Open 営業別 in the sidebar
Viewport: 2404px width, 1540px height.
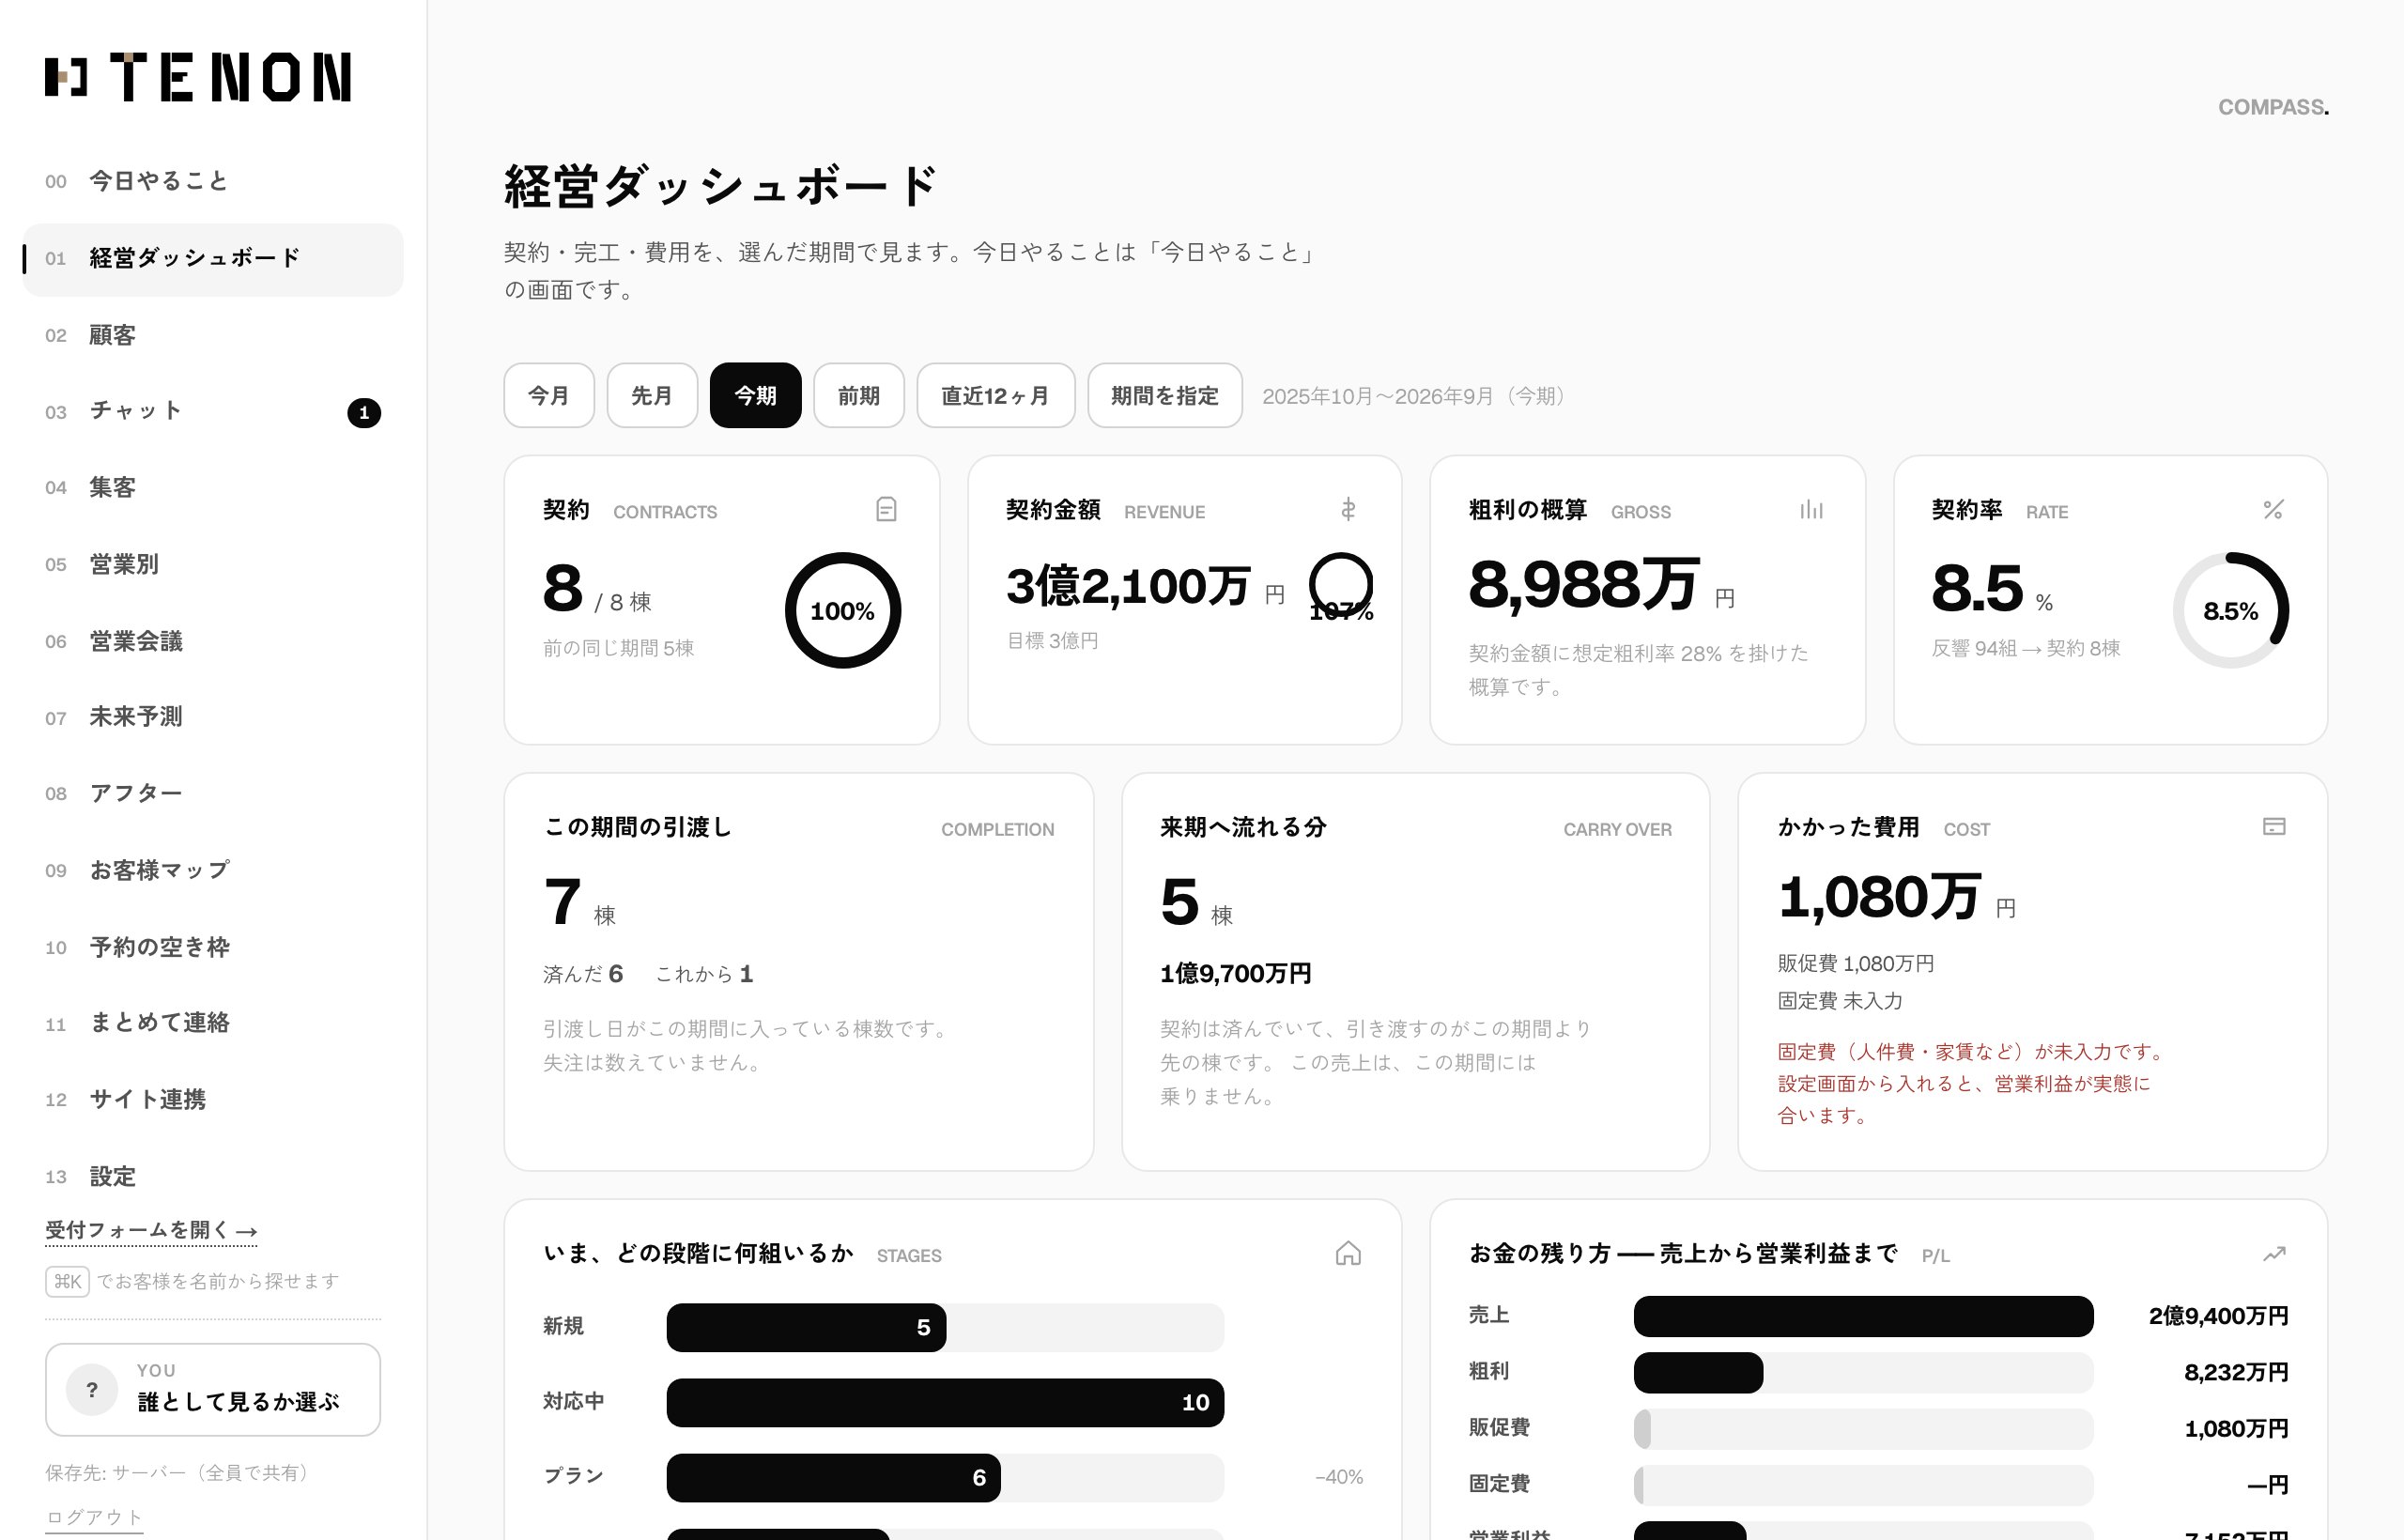click(213, 565)
